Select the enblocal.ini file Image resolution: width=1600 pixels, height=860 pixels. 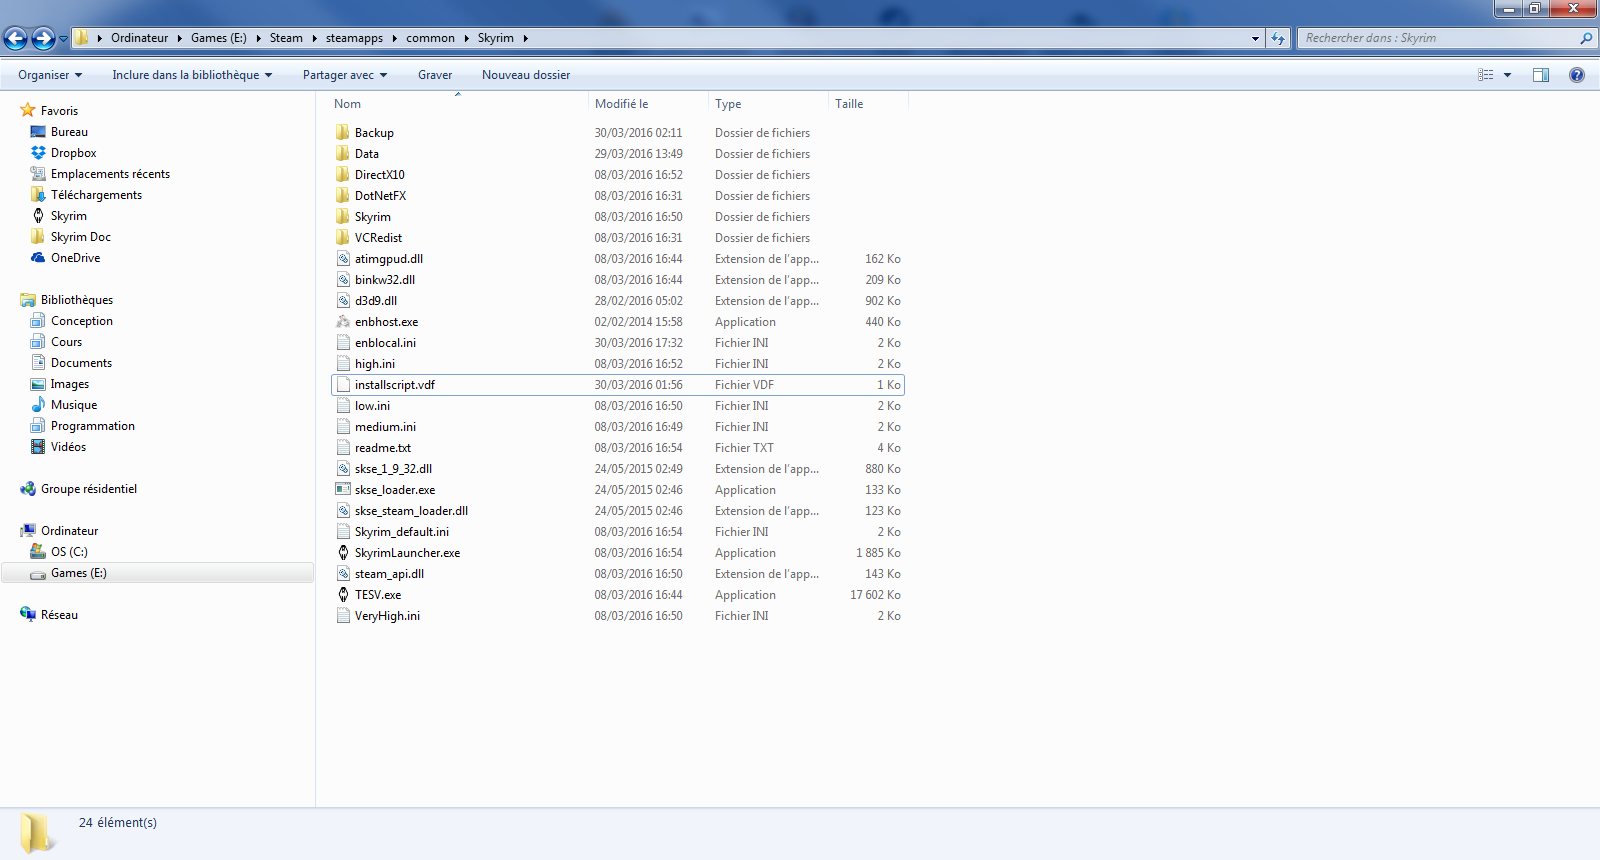pos(385,343)
